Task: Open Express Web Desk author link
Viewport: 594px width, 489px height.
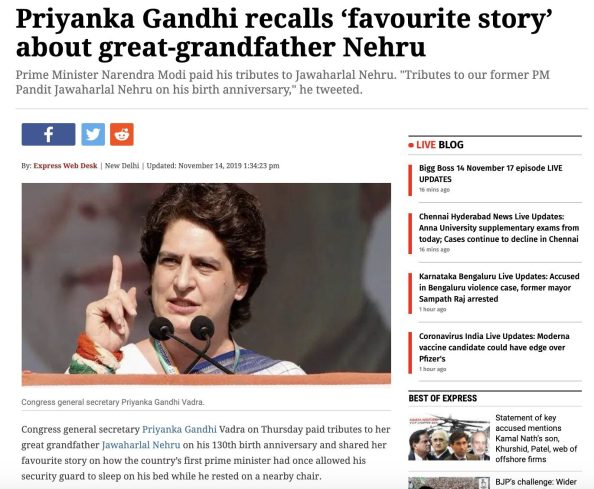Action: pos(65,166)
